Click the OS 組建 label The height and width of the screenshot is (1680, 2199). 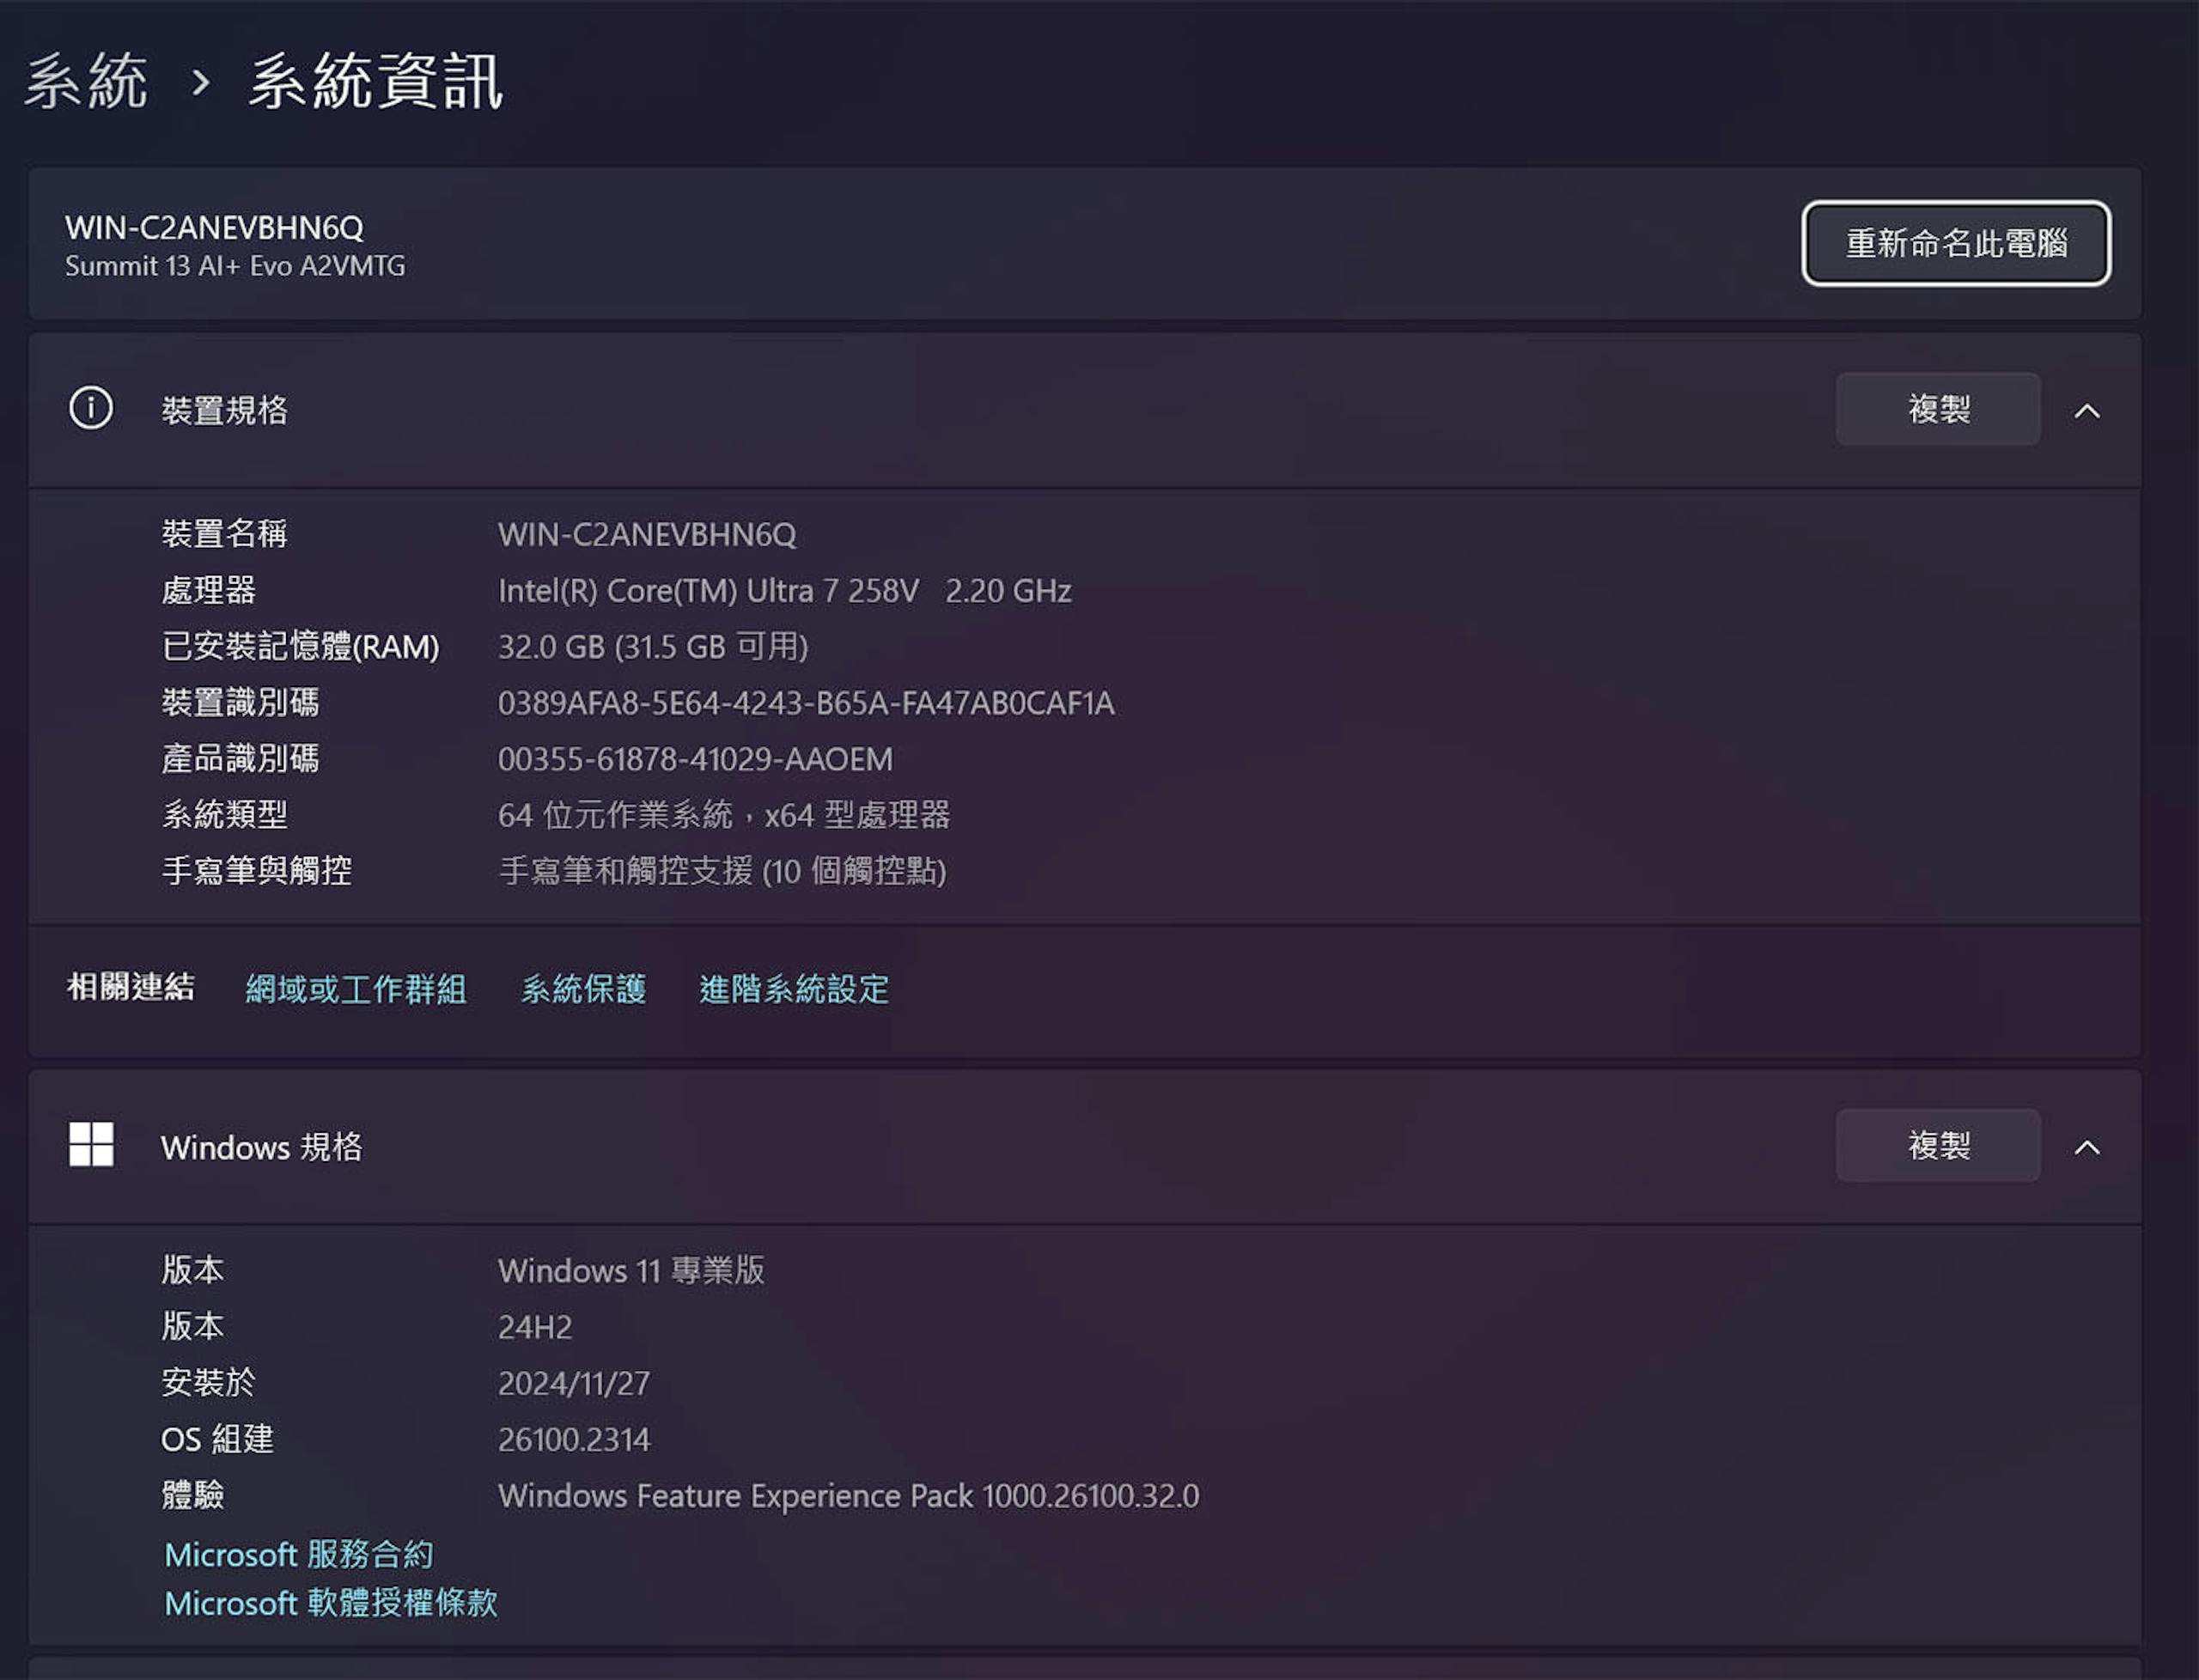(217, 1439)
